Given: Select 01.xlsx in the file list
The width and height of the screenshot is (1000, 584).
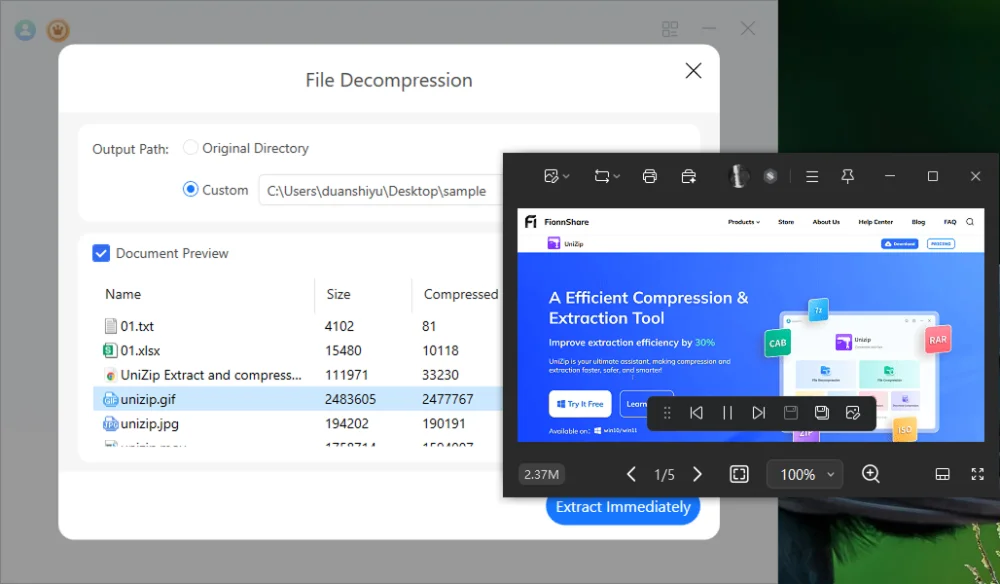Looking at the screenshot, I should click(x=140, y=351).
